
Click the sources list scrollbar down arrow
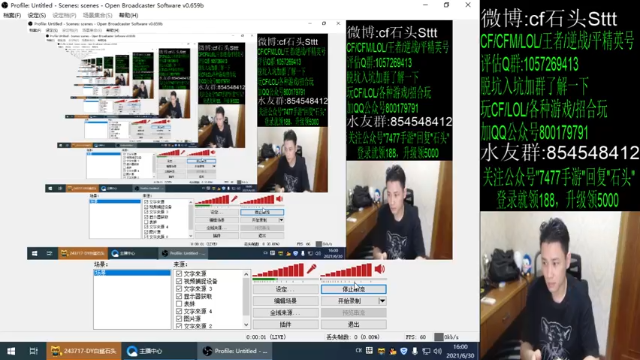tap(246, 325)
